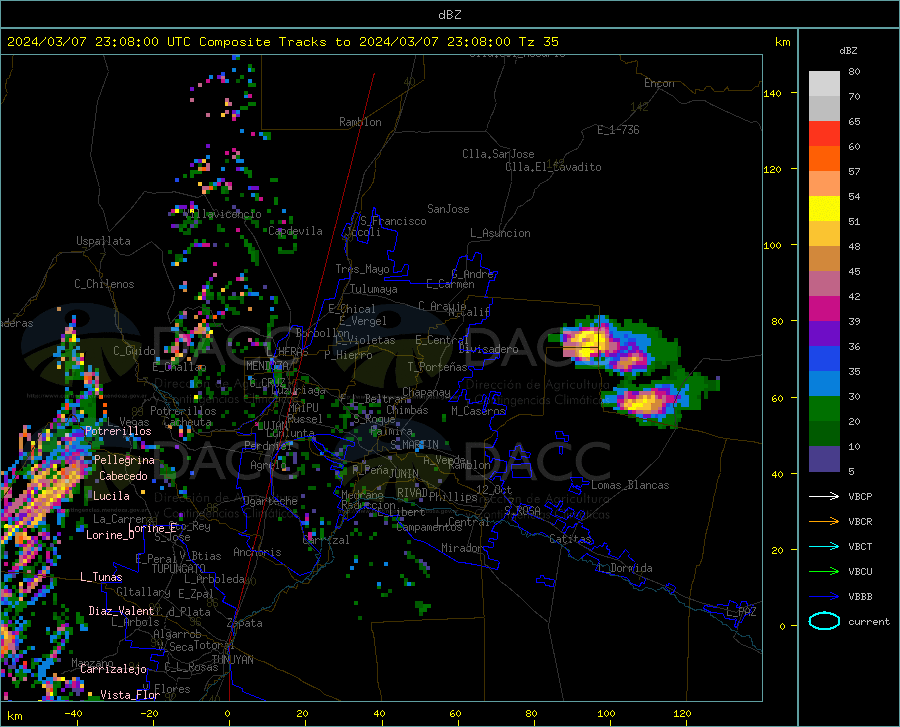Click the Tres_Mayo map label

tap(362, 269)
